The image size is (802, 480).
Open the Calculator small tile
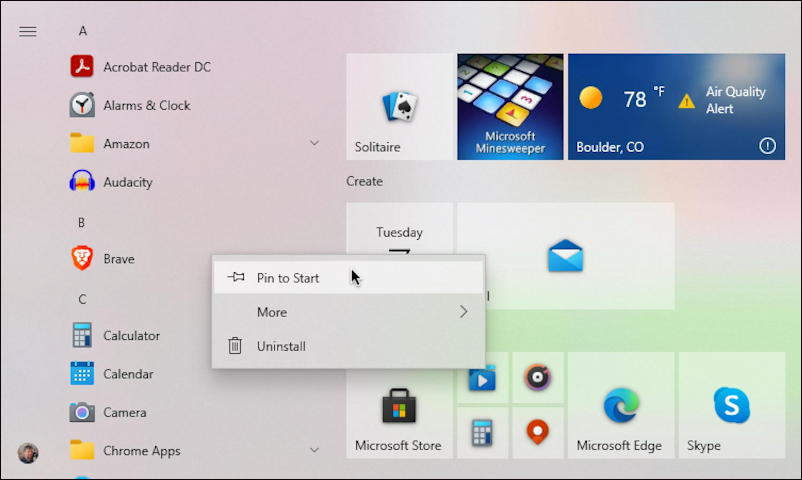(482, 433)
